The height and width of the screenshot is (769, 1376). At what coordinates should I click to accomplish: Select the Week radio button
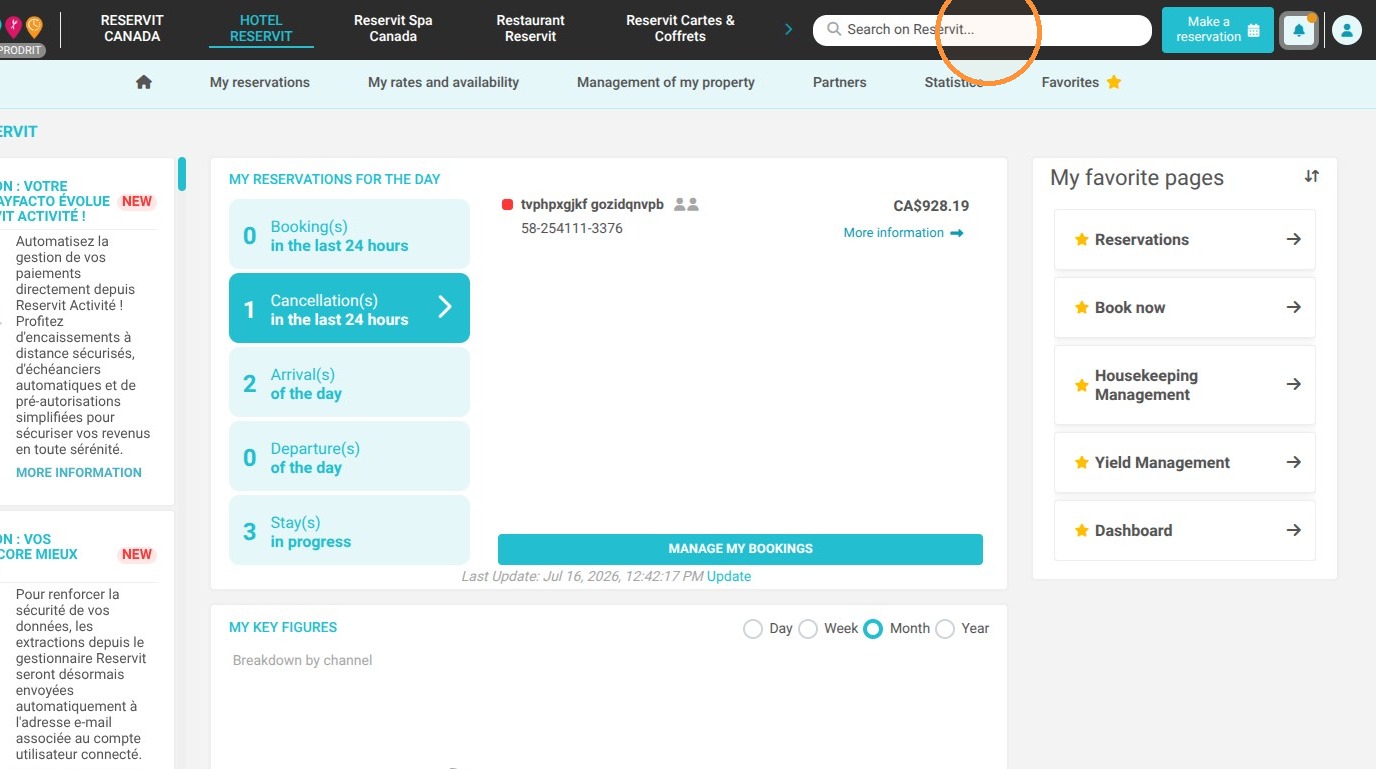pos(808,629)
